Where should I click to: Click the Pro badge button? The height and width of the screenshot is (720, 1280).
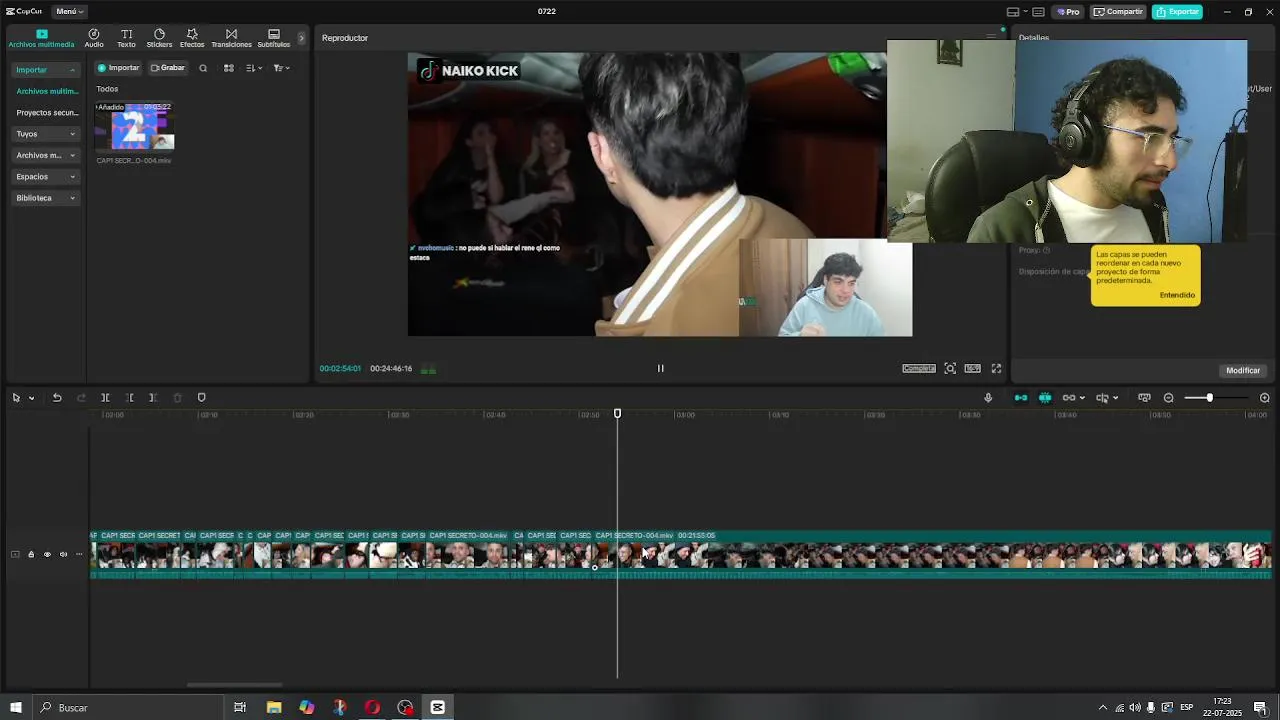[1068, 12]
